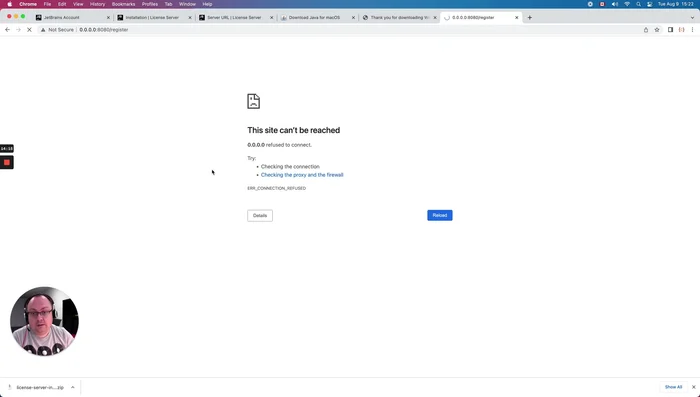Close the JetBrains Account tab
Viewport: 700px width, 397px height.
(108, 17)
